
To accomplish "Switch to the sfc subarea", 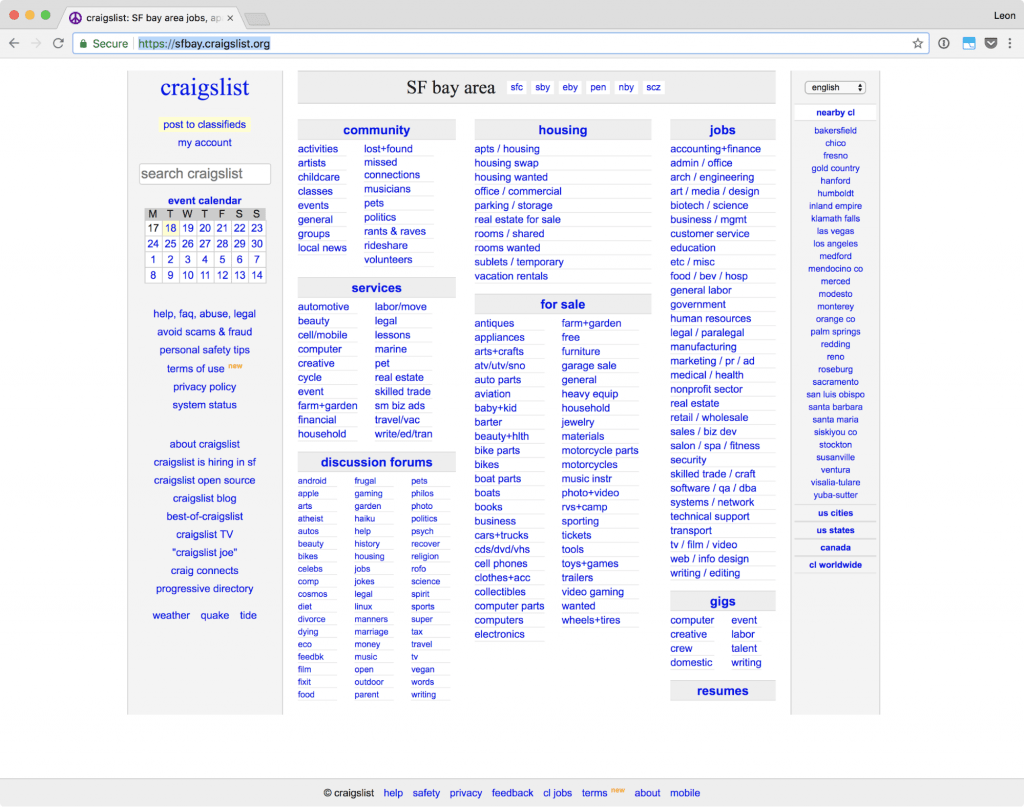I will click(517, 87).
